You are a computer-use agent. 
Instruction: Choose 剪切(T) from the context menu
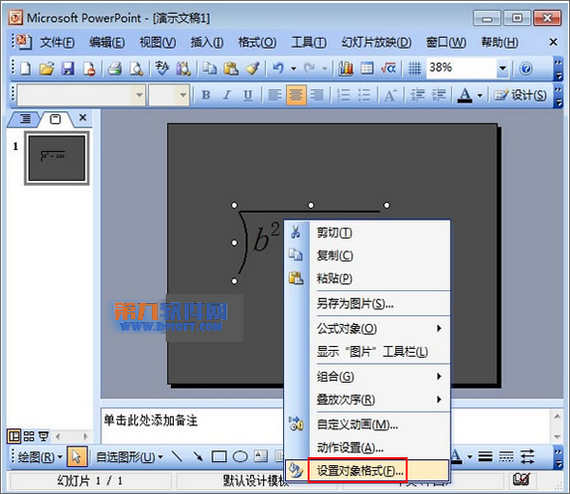tap(368, 233)
